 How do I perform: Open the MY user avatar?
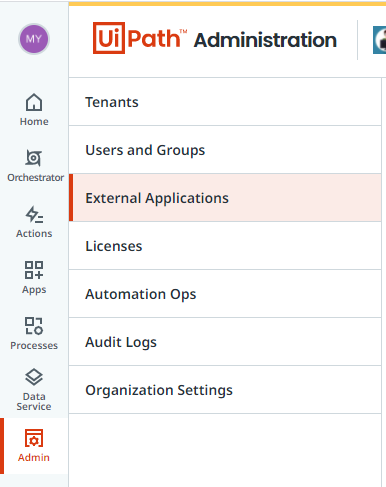click(x=34, y=39)
